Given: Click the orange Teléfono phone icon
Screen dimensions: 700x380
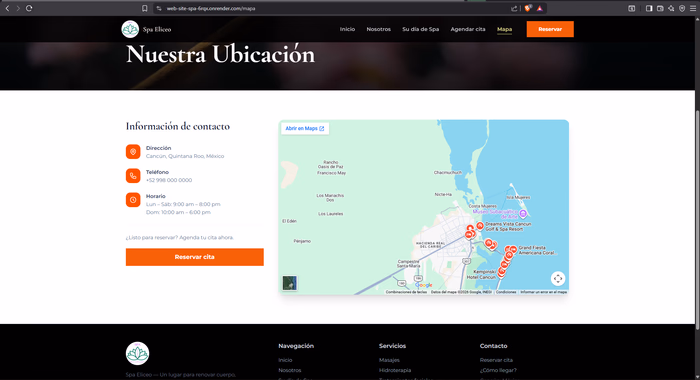Looking at the screenshot, I should point(133,176).
